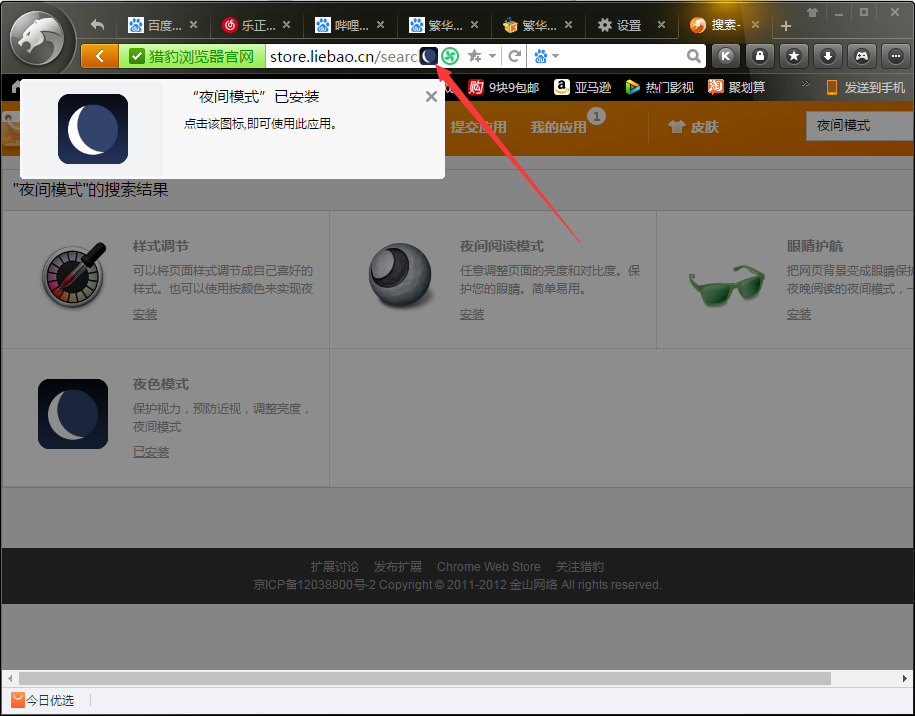Open the Chrome Web Store footer link
Image resolution: width=915 pixels, height=716 pixels.
pyautogui.click(x=488, y=566)
